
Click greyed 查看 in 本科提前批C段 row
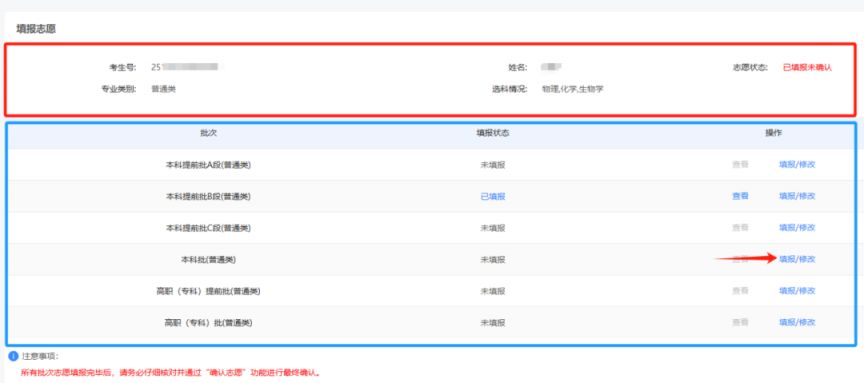[740, 228]
